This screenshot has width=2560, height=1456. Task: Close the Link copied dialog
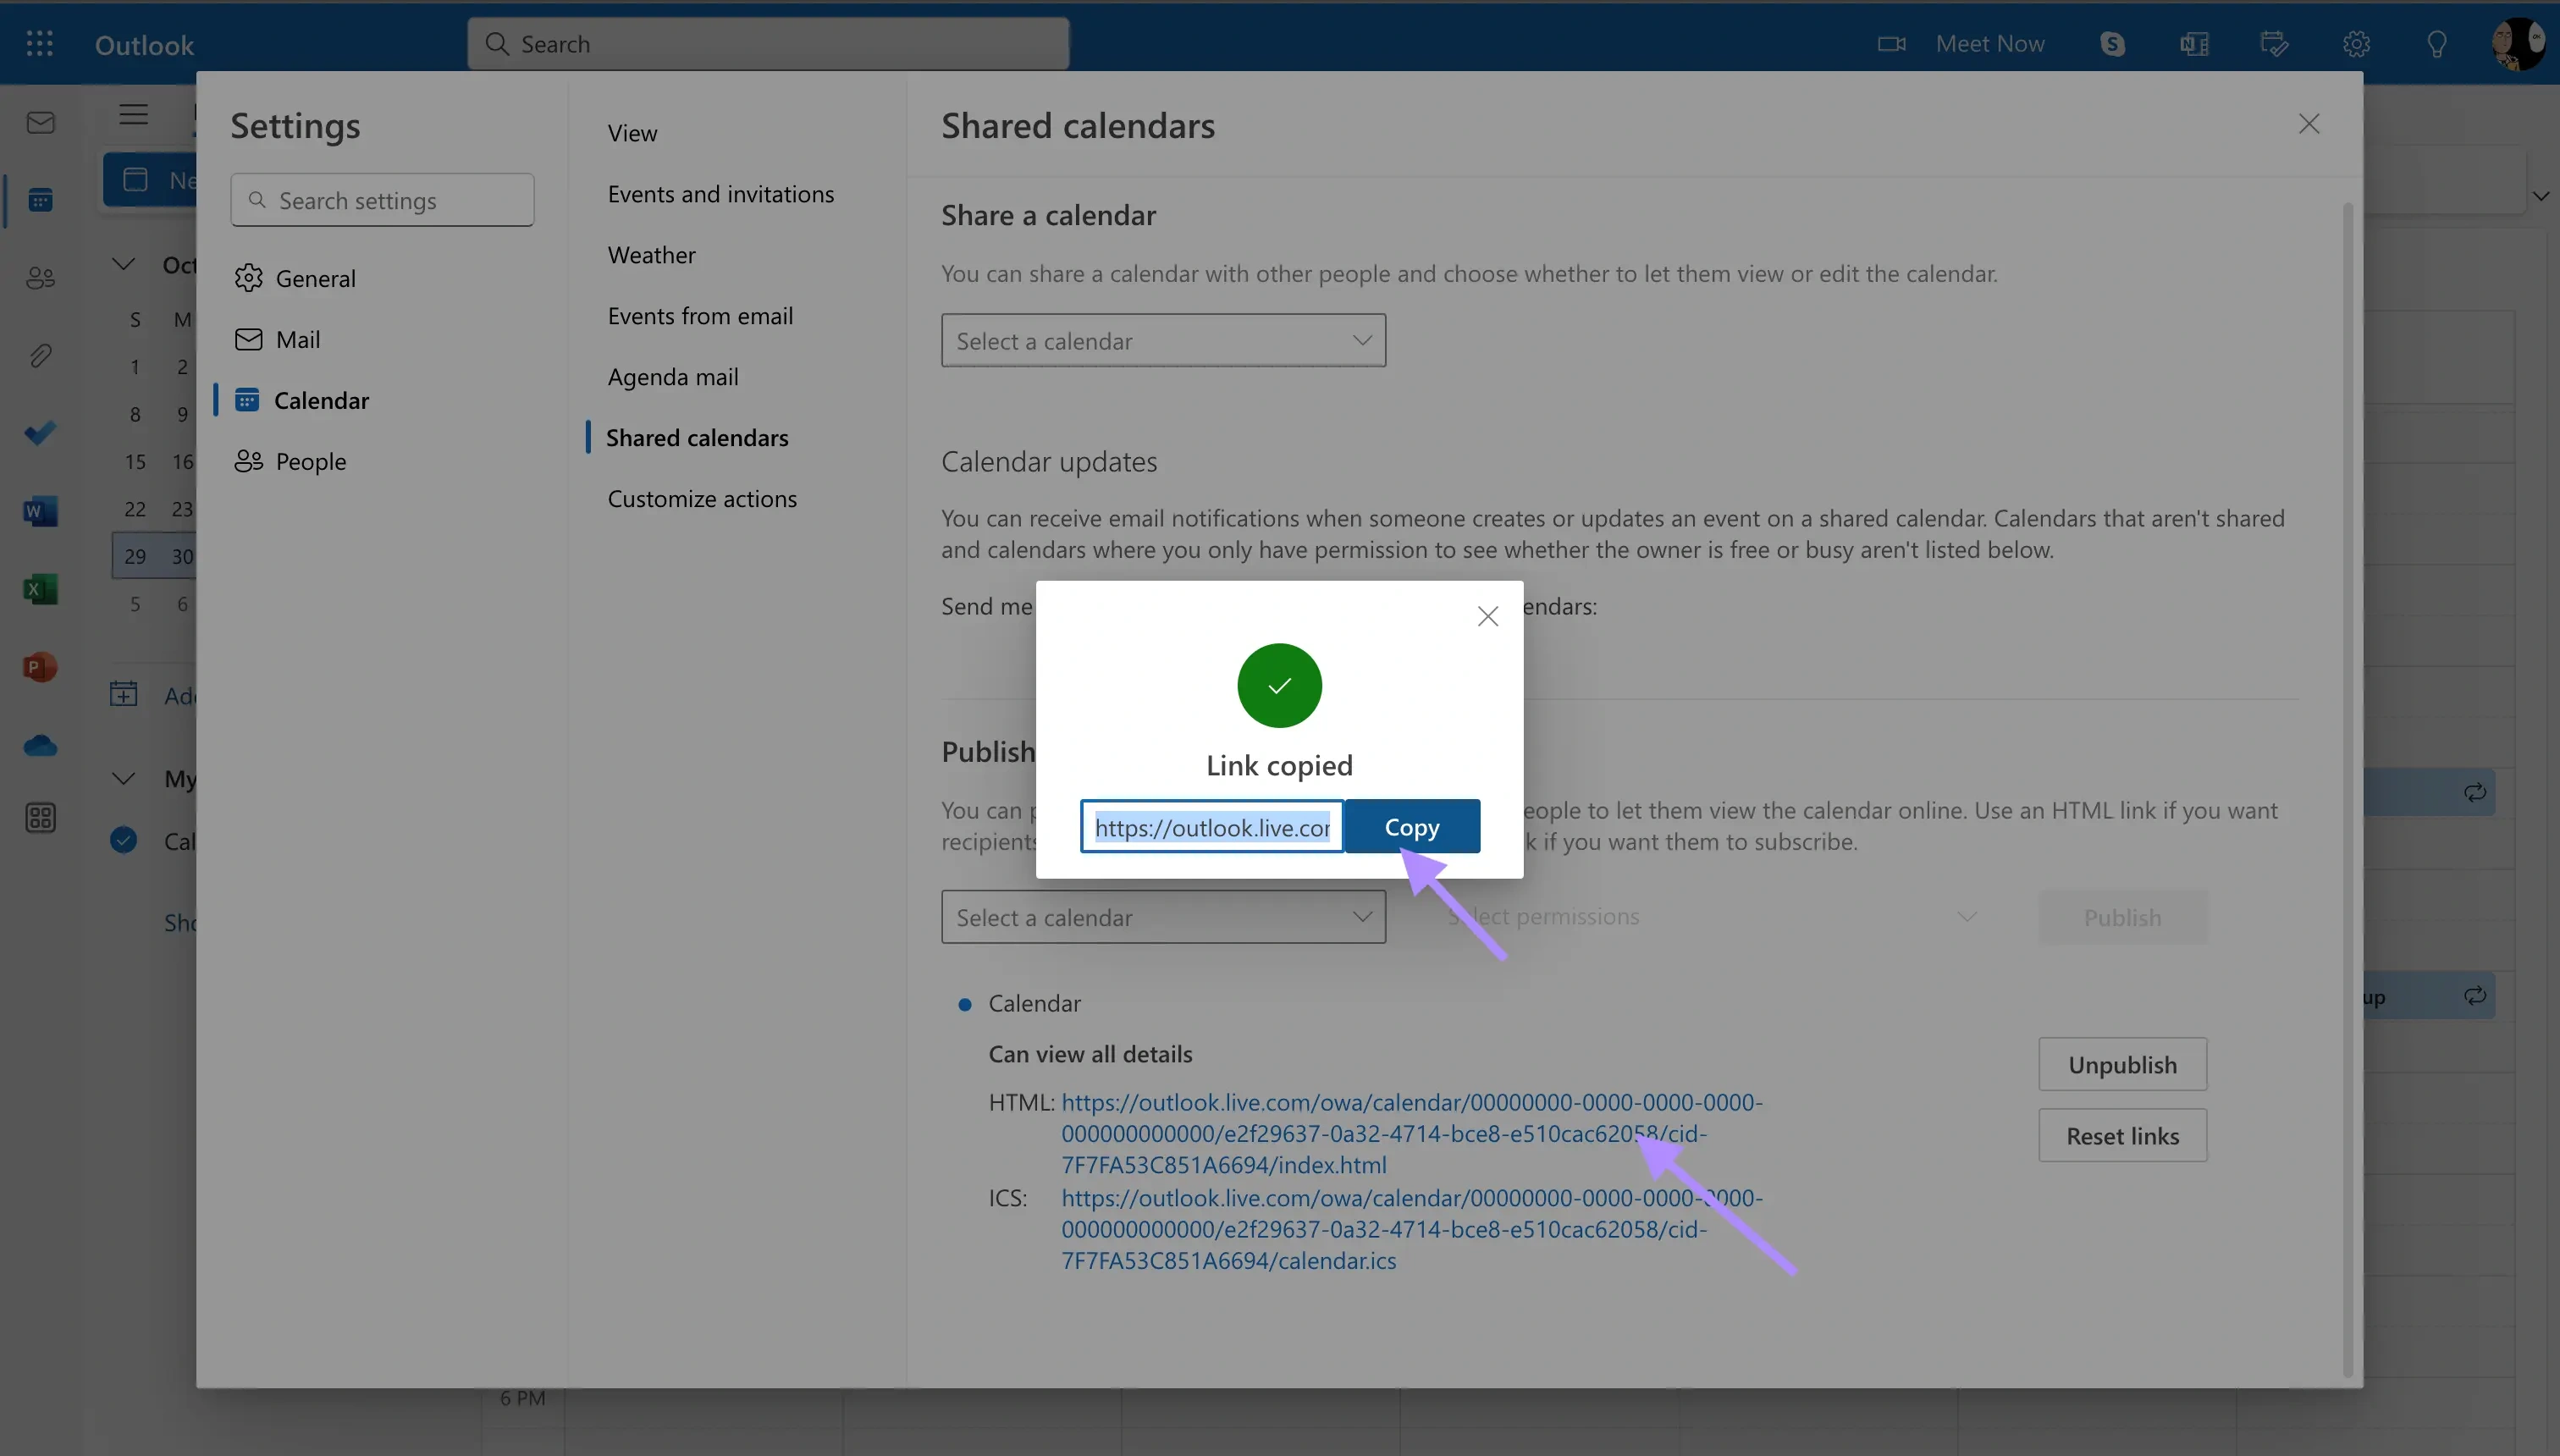pos(1487,615)
